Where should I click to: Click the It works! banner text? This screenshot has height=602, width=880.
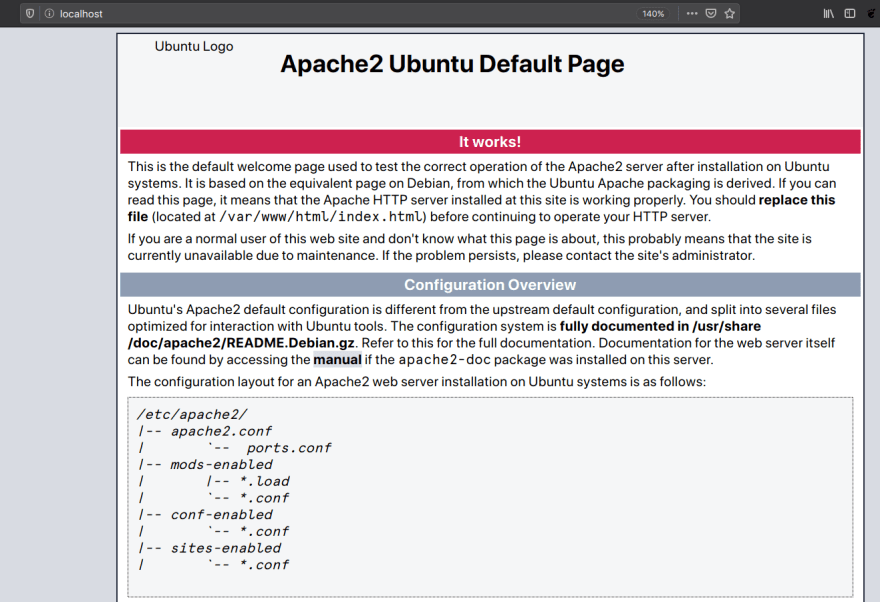click(x=490, y=142)
